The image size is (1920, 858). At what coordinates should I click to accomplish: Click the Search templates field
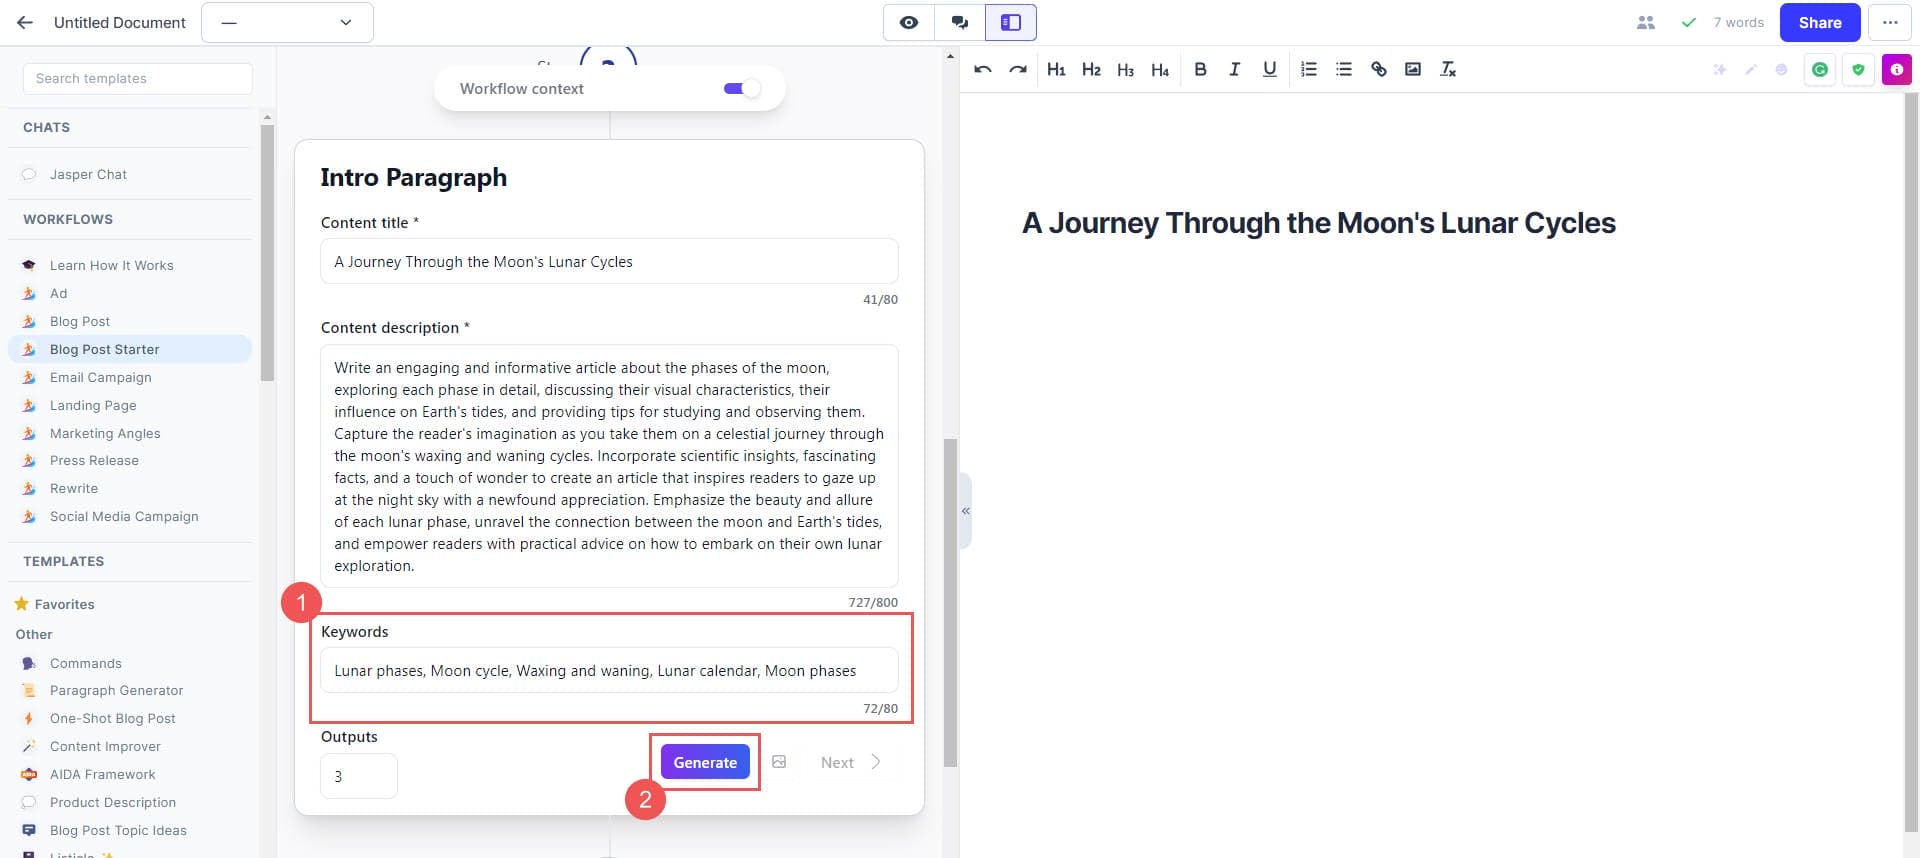[x=137, y=78]
